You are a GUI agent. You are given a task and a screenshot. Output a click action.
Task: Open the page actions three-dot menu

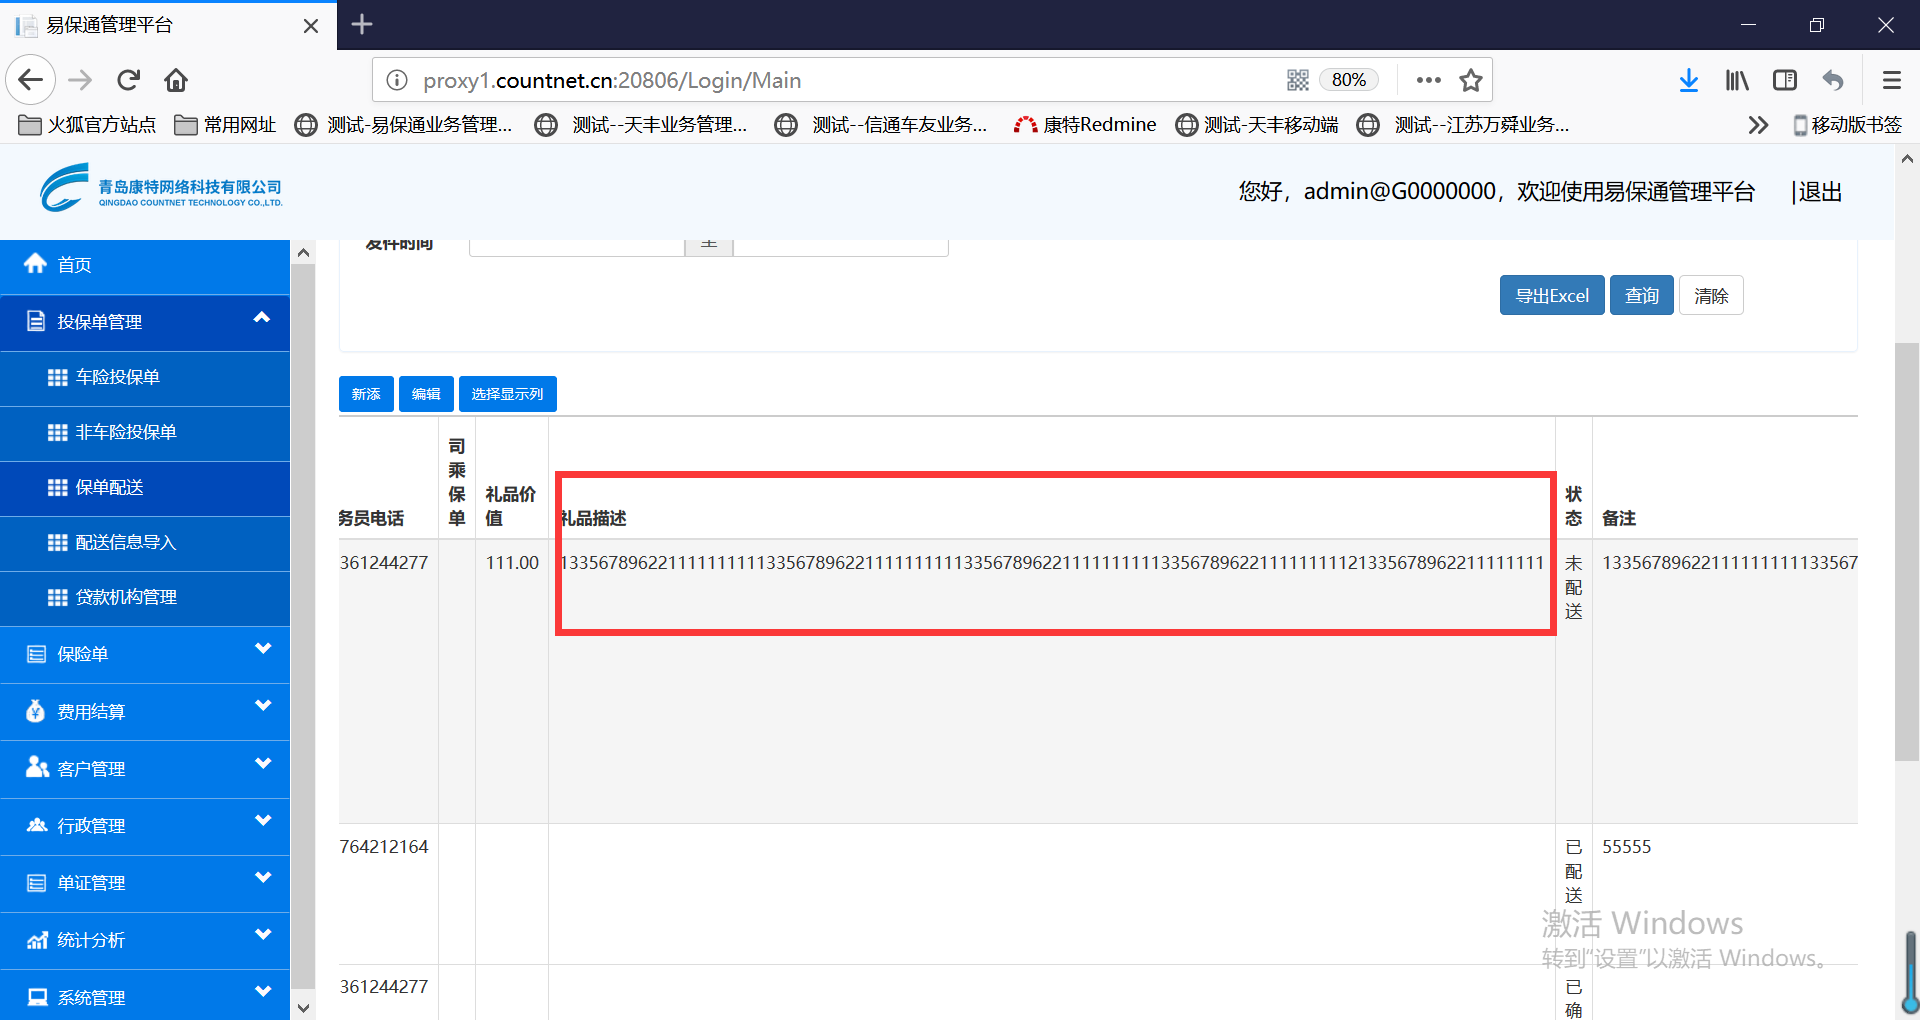pyautogui.click(x=1429, y=80)
